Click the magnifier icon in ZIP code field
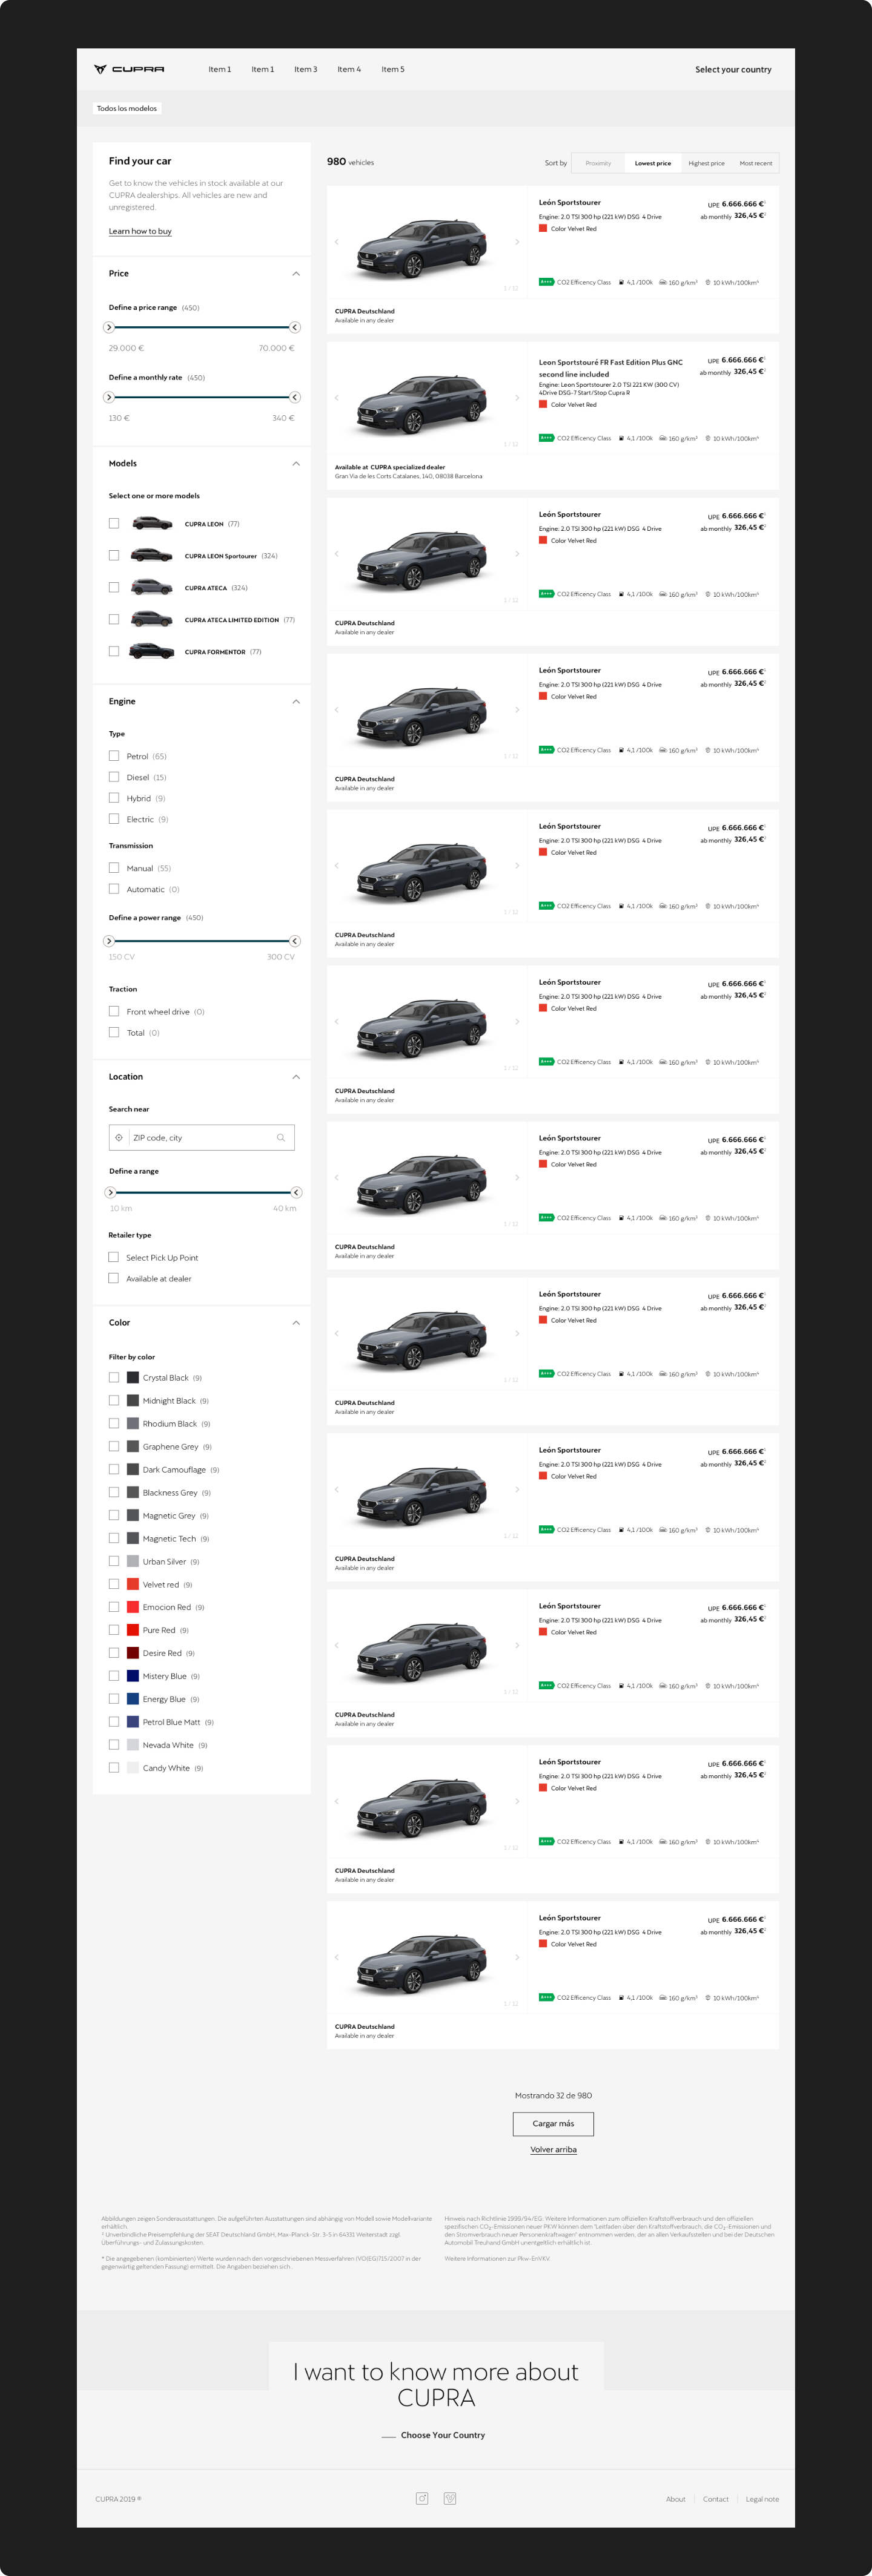This screenshot has width=872, height=2576. pos(281,1137)
